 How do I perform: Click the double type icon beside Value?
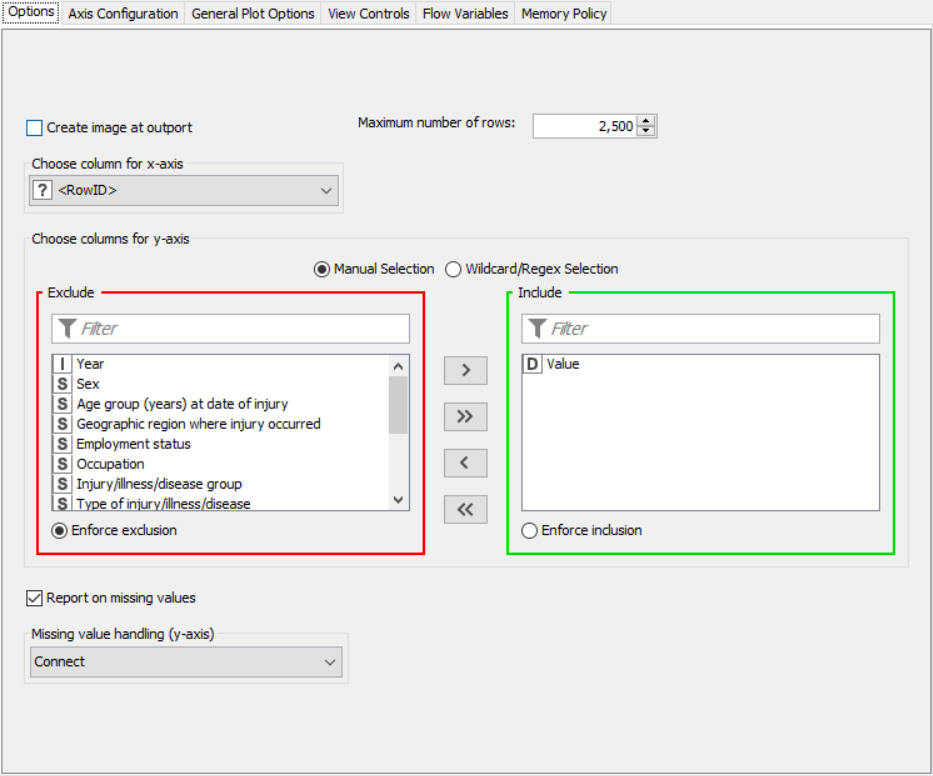(x=533, y=364)
